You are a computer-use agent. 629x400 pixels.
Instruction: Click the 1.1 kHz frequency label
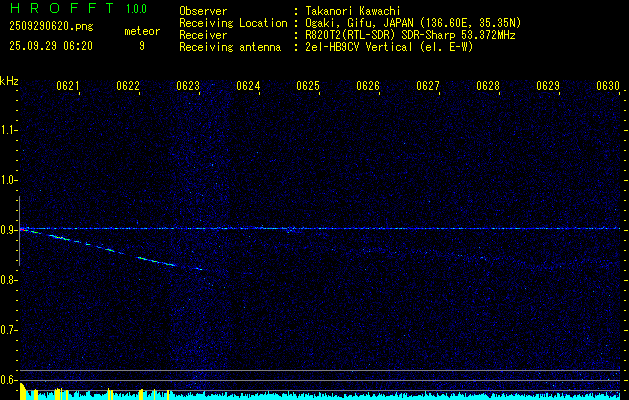coord(9,130)
